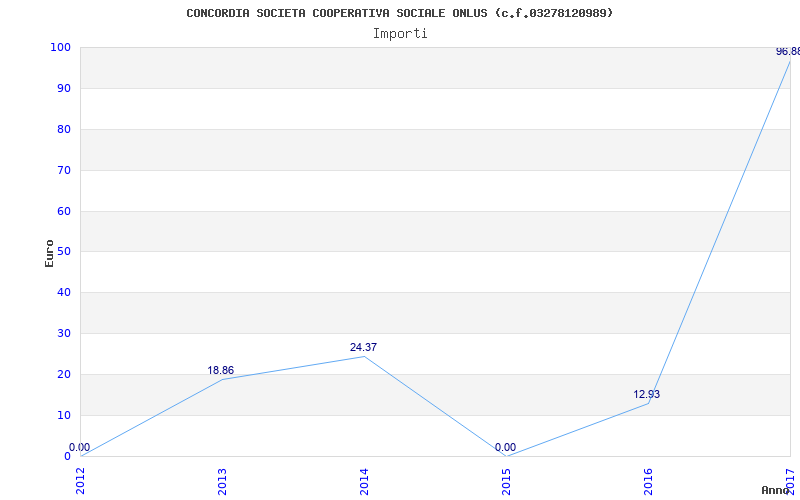Image resolution: width=800 pixels, height=500 pixels.
Task: Click the 80 y-axis tick label
Action: (x=63, y=129)
